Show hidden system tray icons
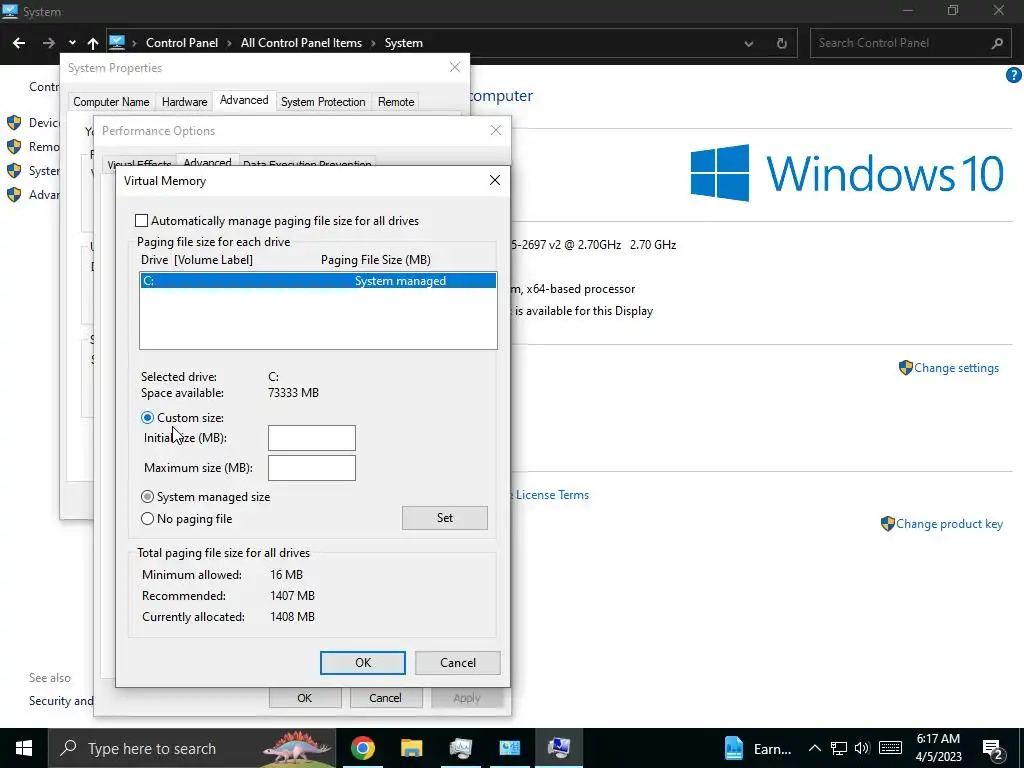Viewport: 1024px width, 768px height. tap(814, 748)
